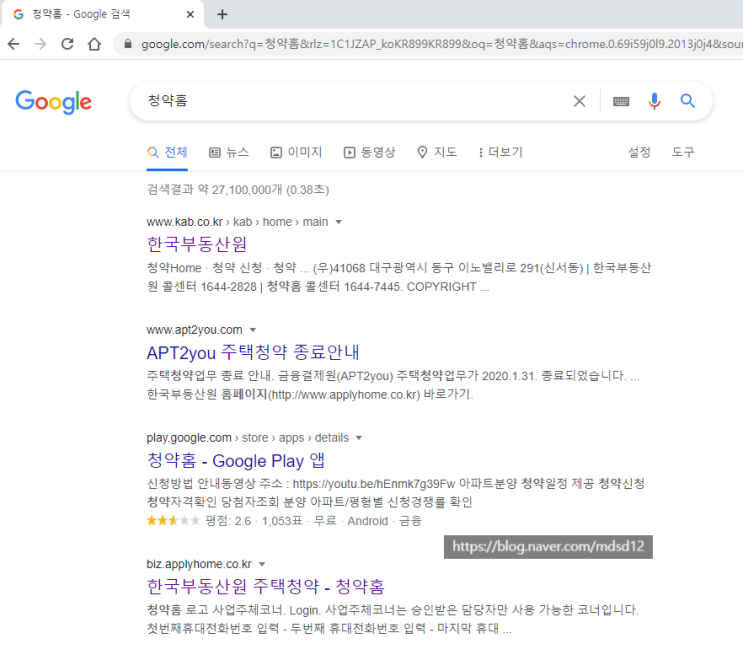Click the lock icon in address bar
This screenshot has width=743, height=660.
127,44
